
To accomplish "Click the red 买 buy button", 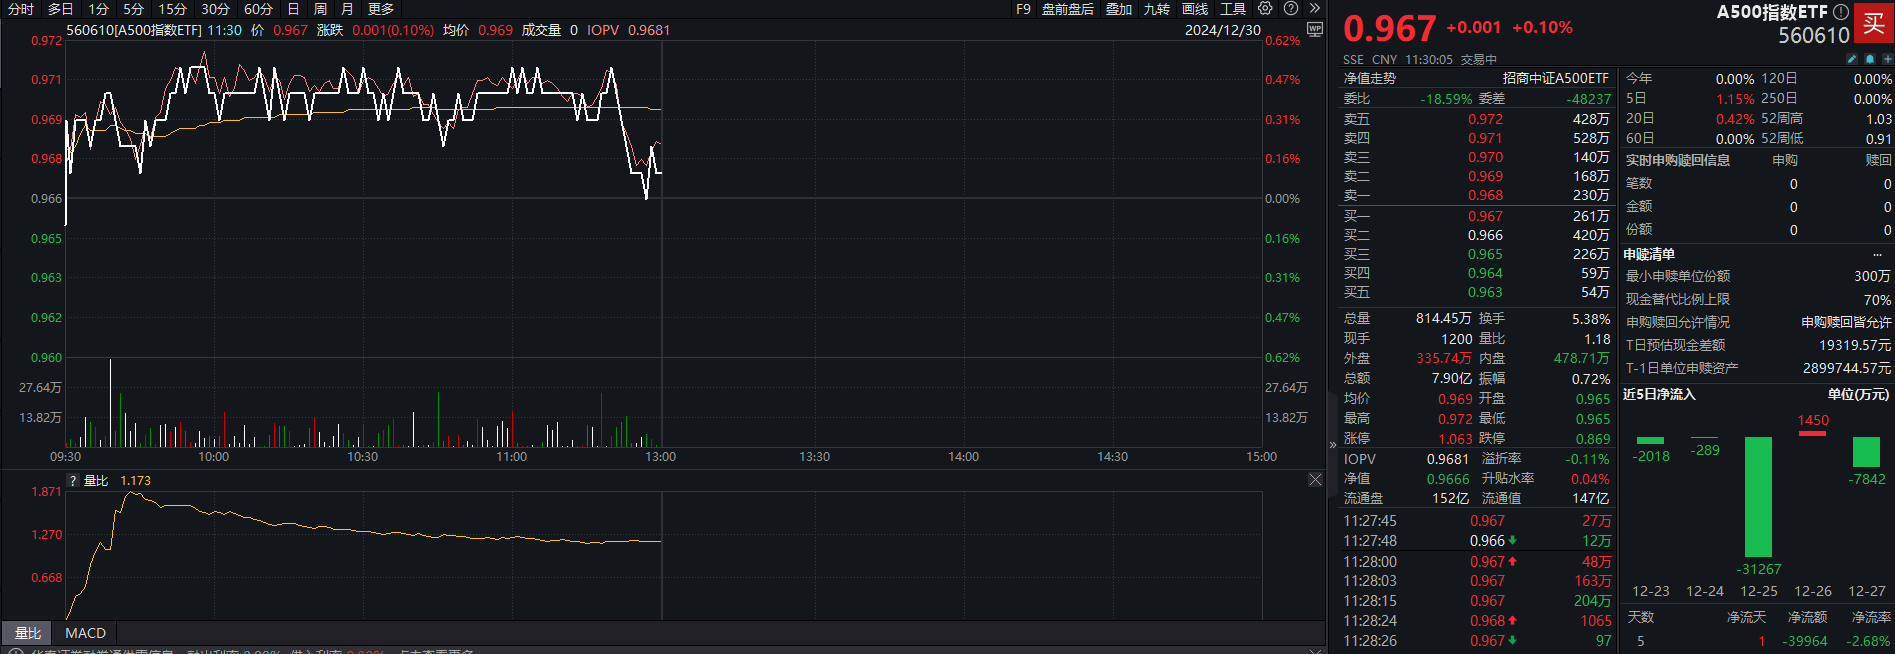I will point(1873,23).
